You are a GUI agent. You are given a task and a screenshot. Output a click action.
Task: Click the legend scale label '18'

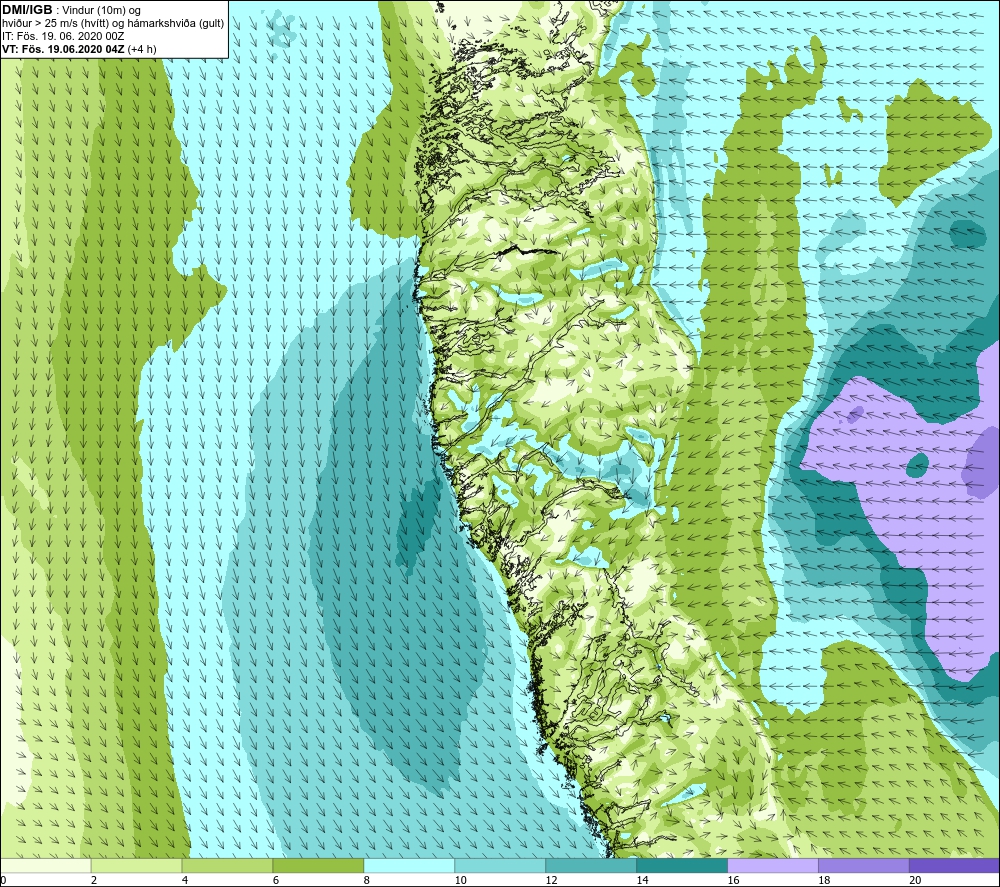[x=824, y=880]
